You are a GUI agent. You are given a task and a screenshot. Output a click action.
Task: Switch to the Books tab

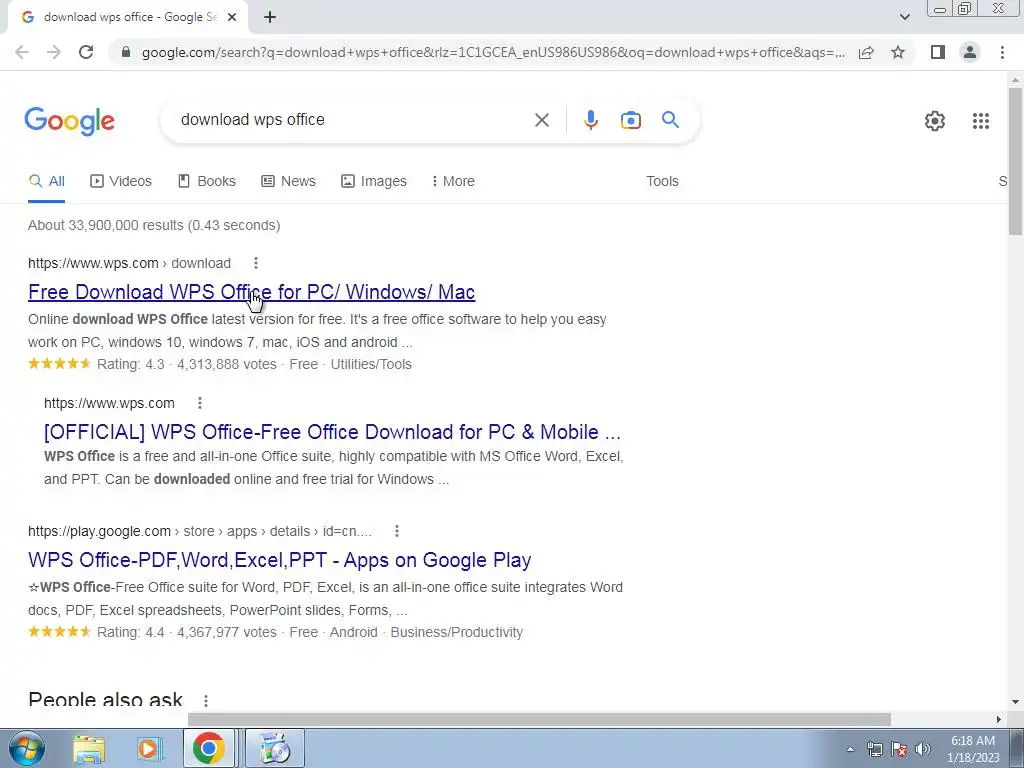206,181
